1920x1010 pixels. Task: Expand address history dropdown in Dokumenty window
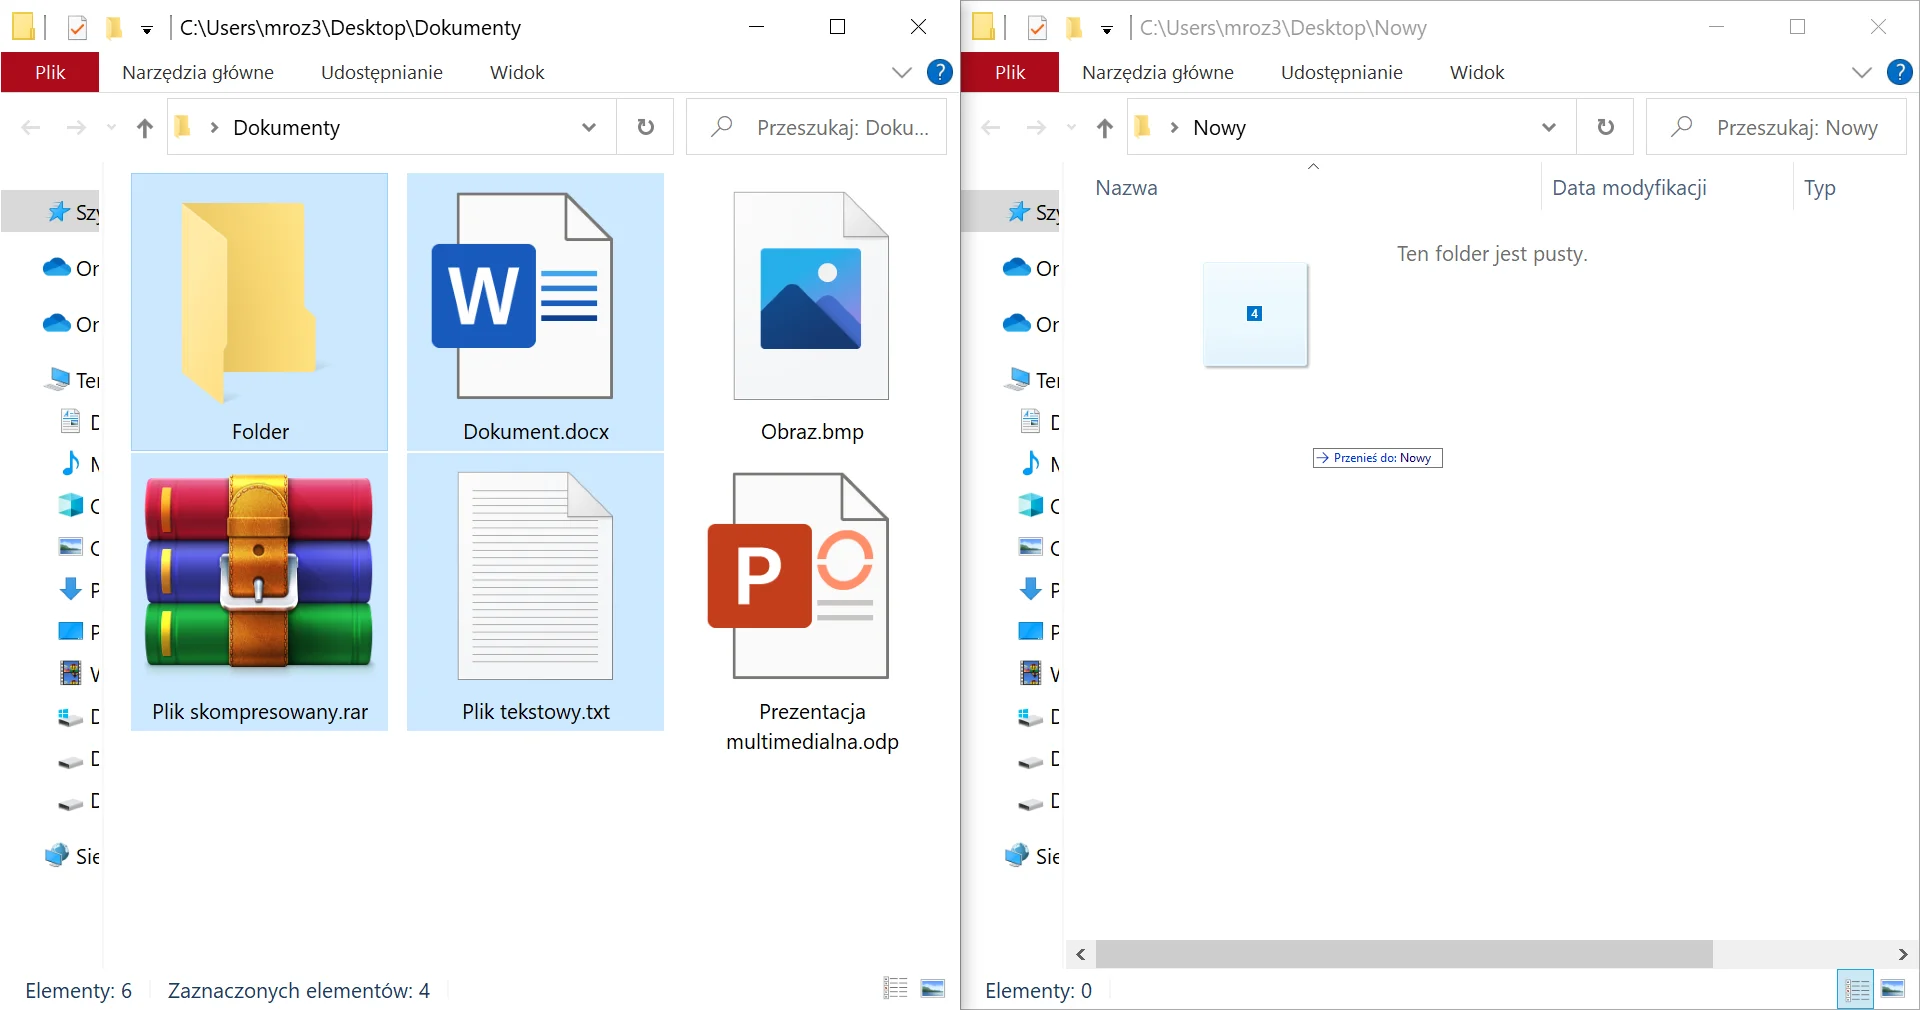[589, 127]
